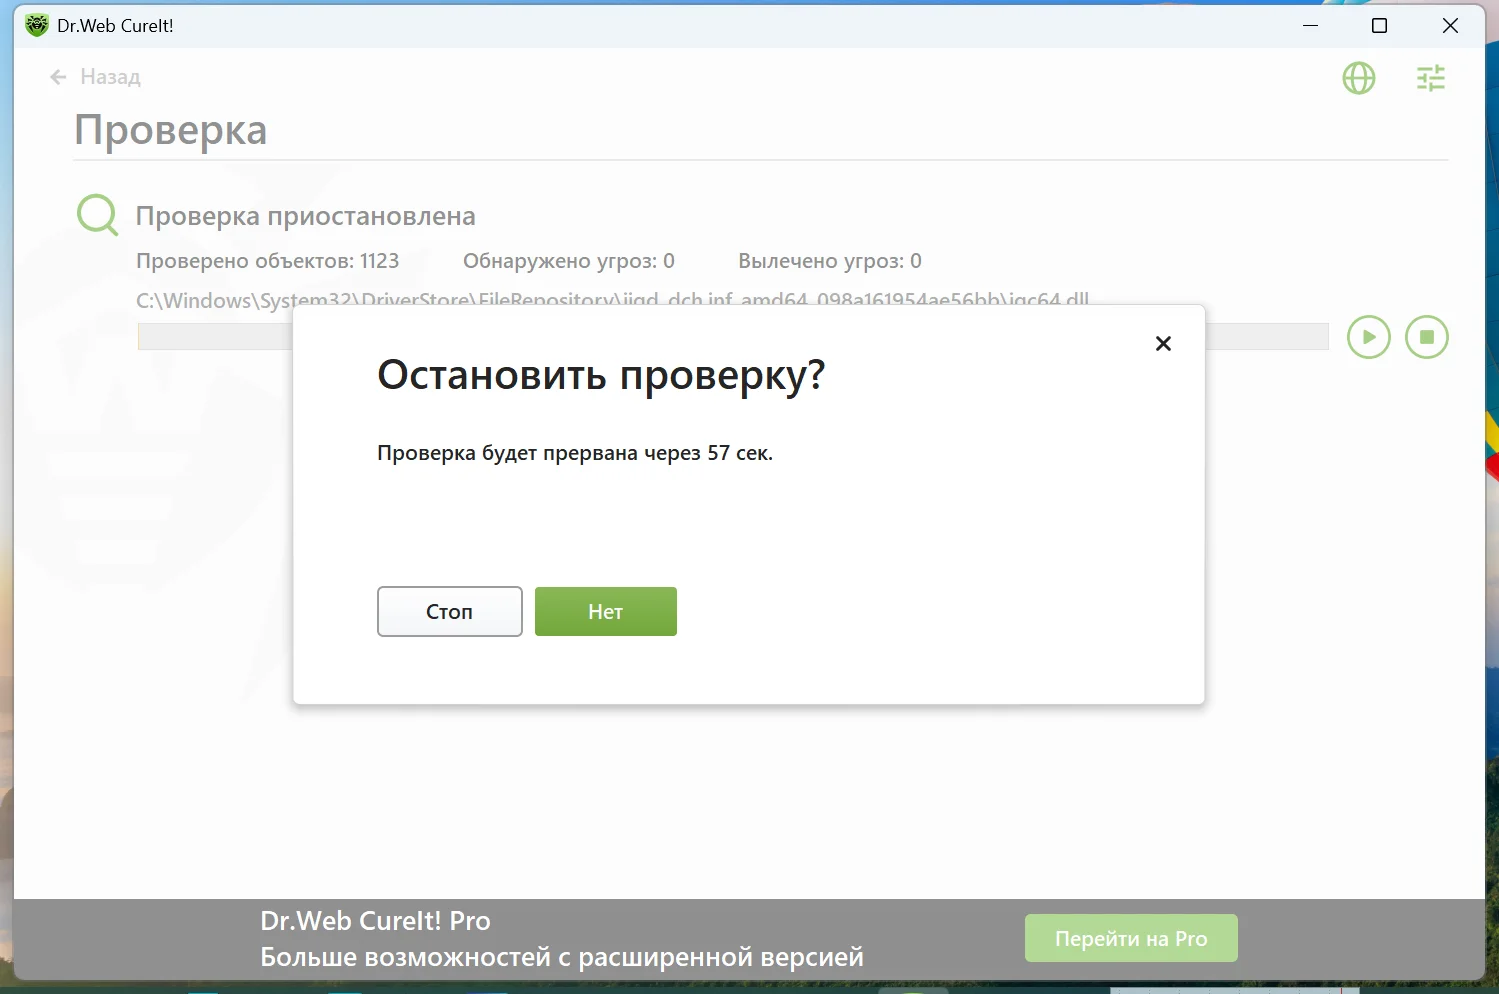Viewport: 1499px width, 994px height.
Task: Click the Обнаружено угроз counter
Action: [568, 261]
